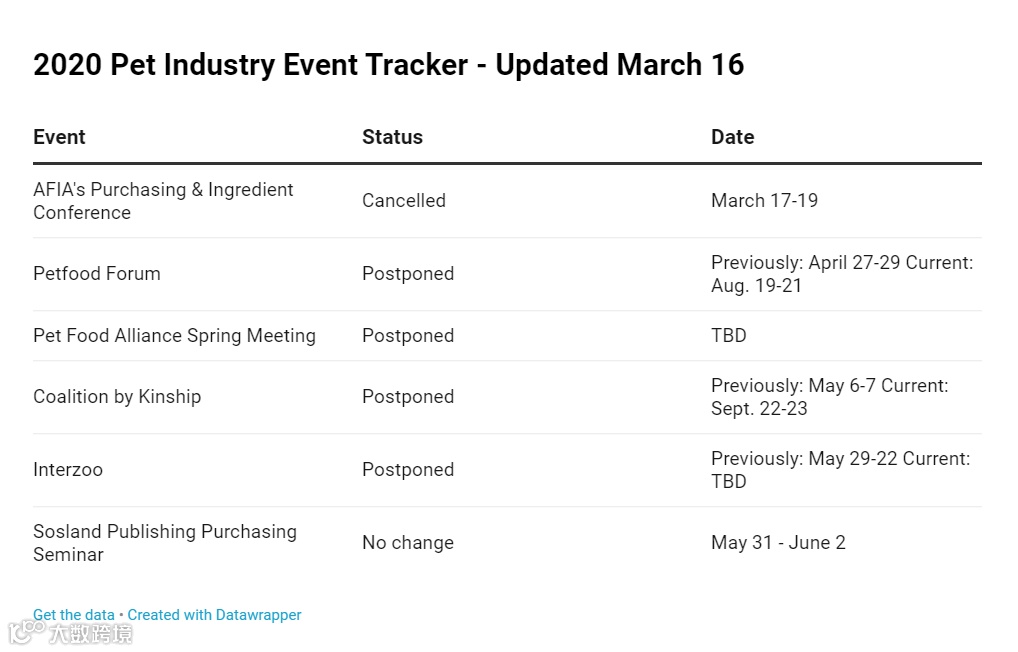Click the TBD date for Pet Food Alliance
Screen dimensions: 1018x652
coord(729,336)
